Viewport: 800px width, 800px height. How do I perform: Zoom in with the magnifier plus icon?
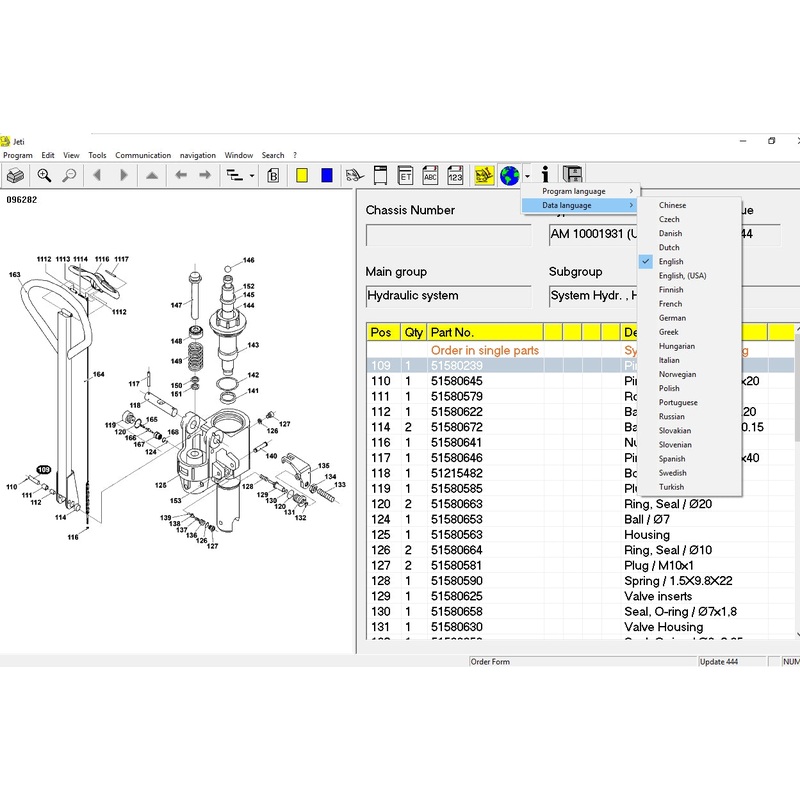pos(44,176)
